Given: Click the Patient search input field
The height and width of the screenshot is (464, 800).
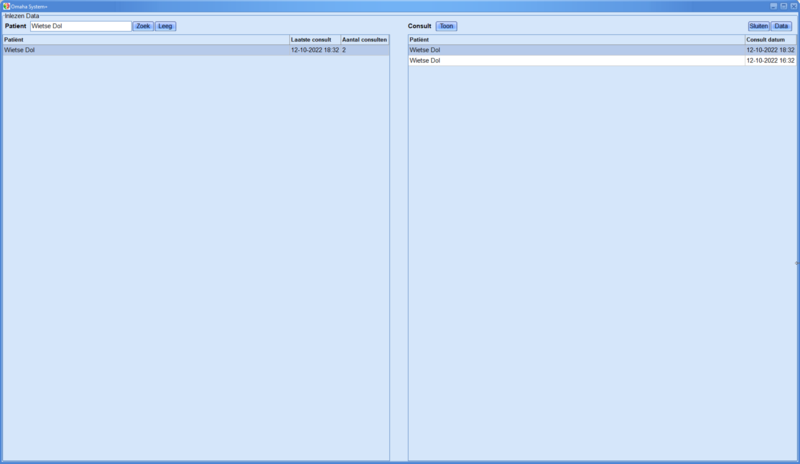Looking at the screenshot, I should point(80,26).
